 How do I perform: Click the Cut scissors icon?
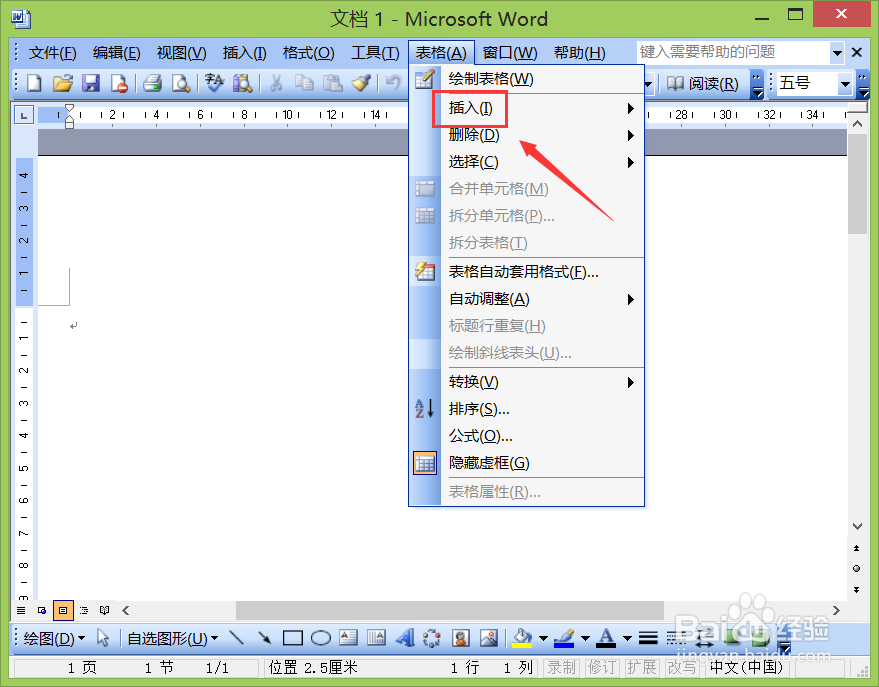tap(275, 83)
